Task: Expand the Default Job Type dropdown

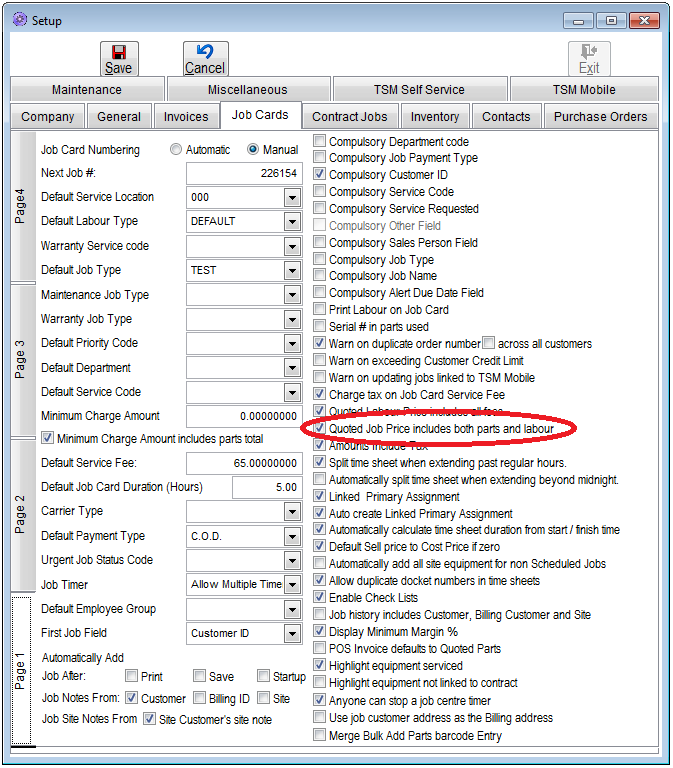Action: 292,270
